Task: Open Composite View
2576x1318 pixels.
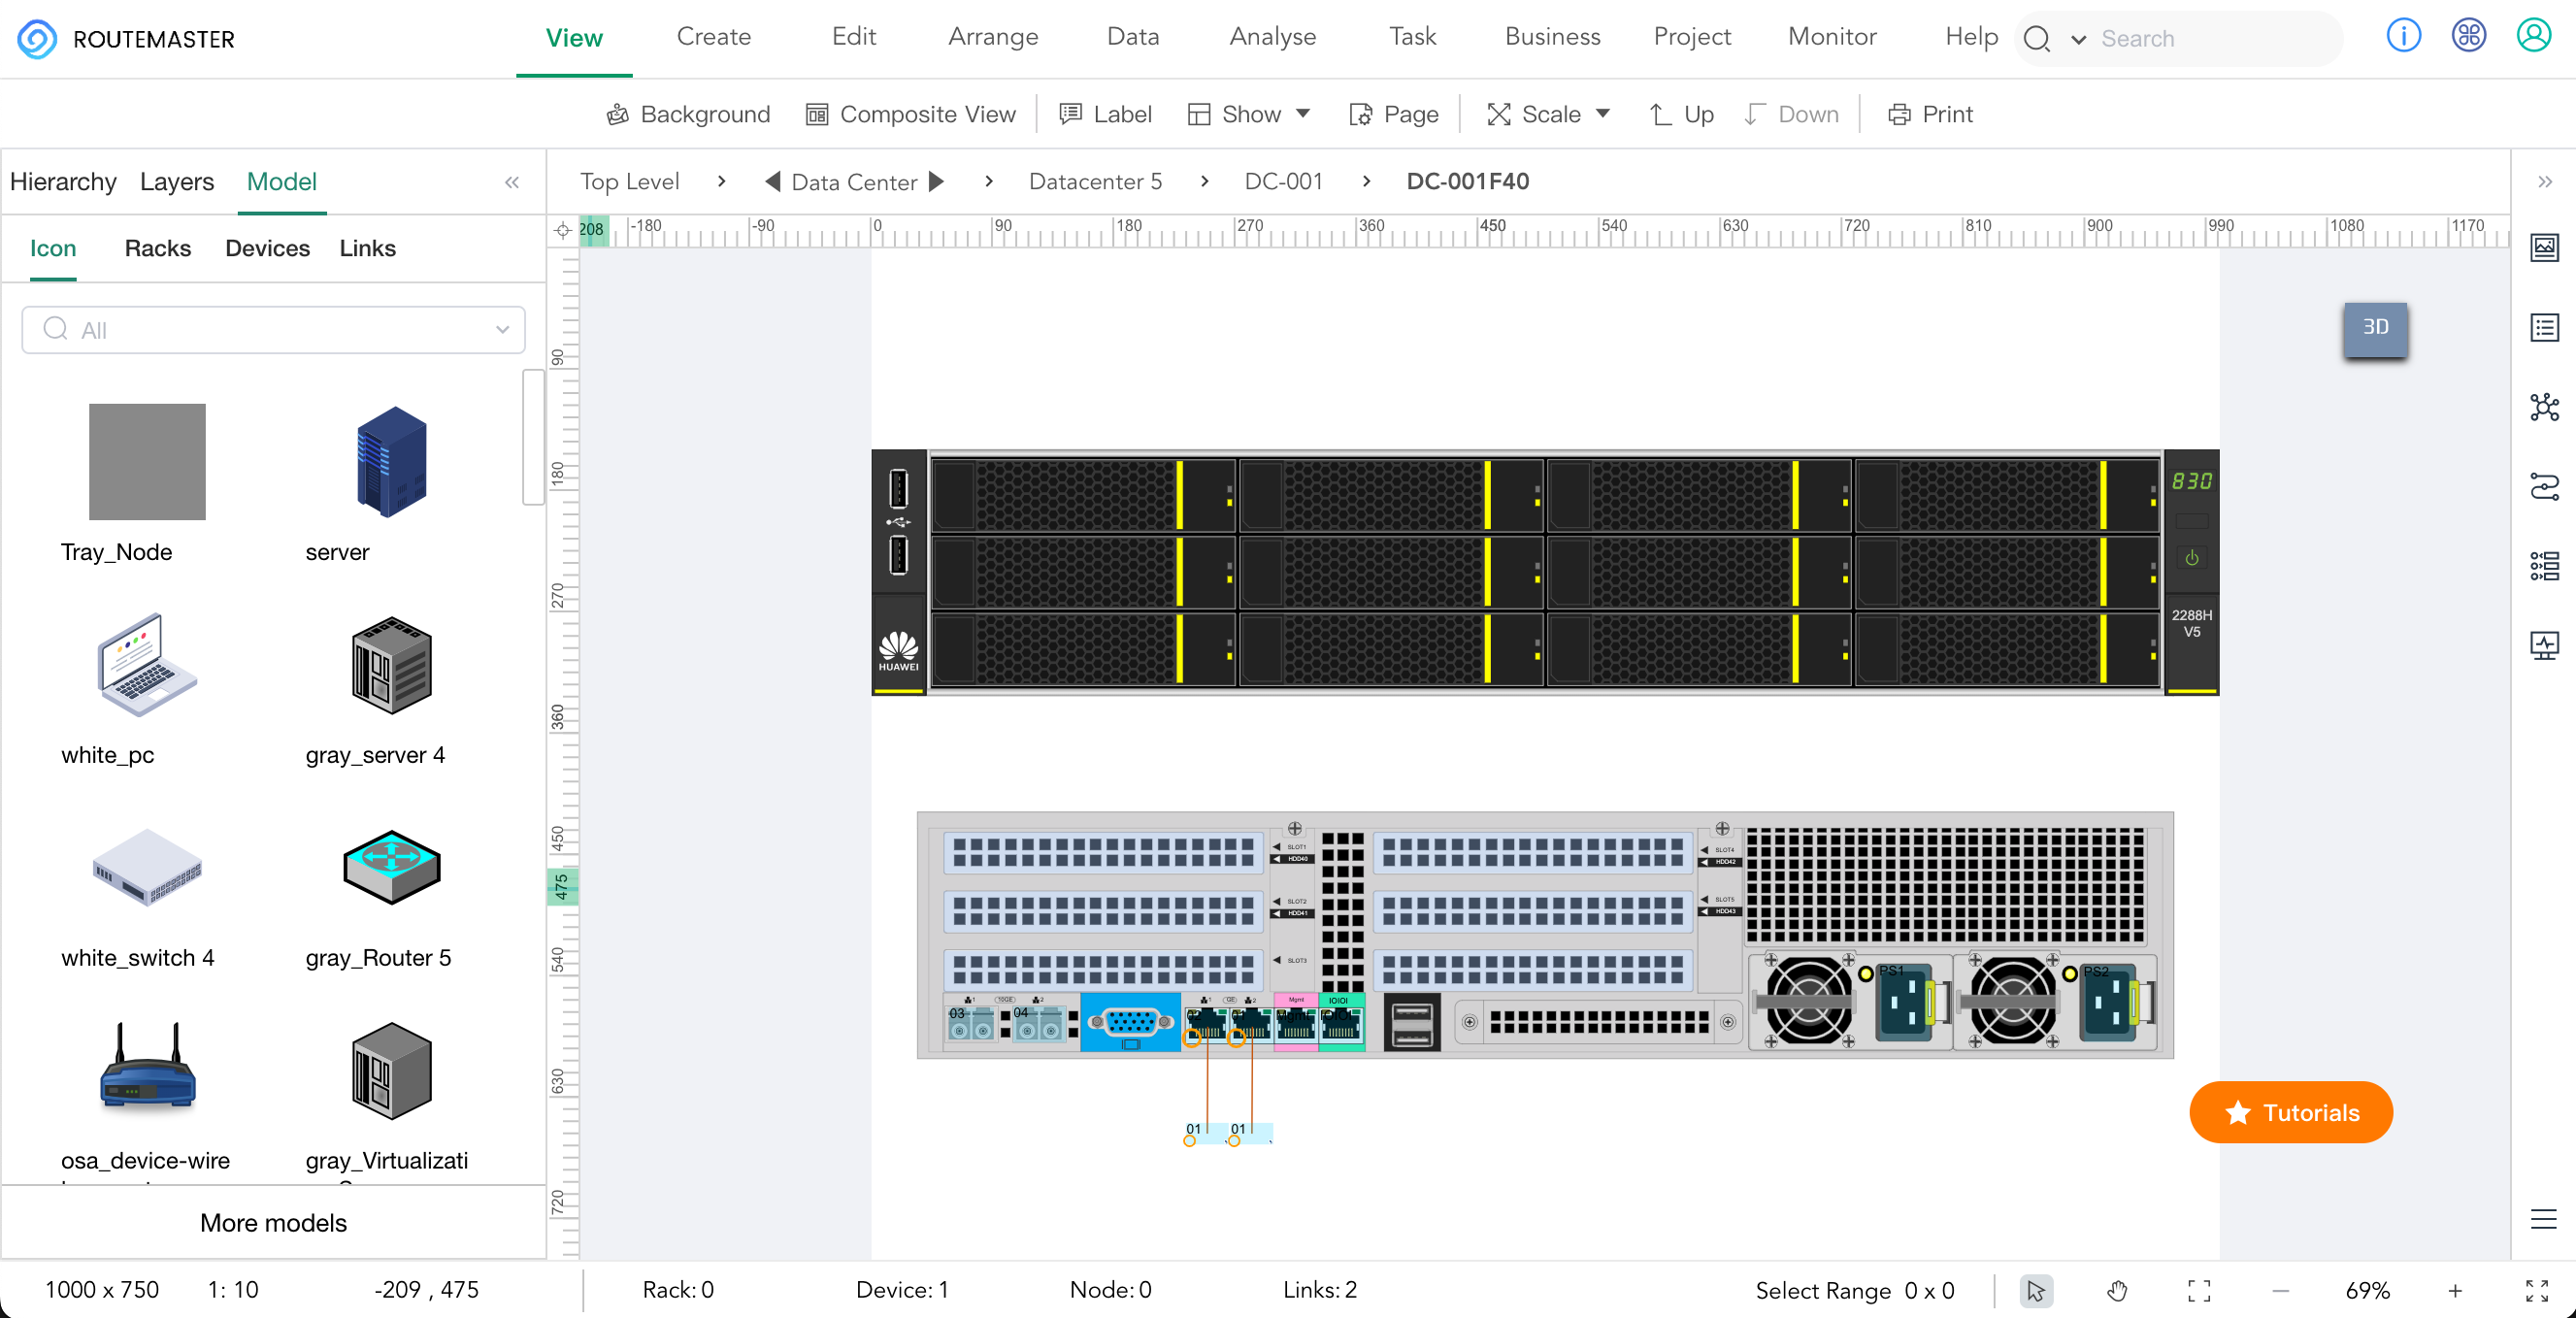Action: click(911, 114)
